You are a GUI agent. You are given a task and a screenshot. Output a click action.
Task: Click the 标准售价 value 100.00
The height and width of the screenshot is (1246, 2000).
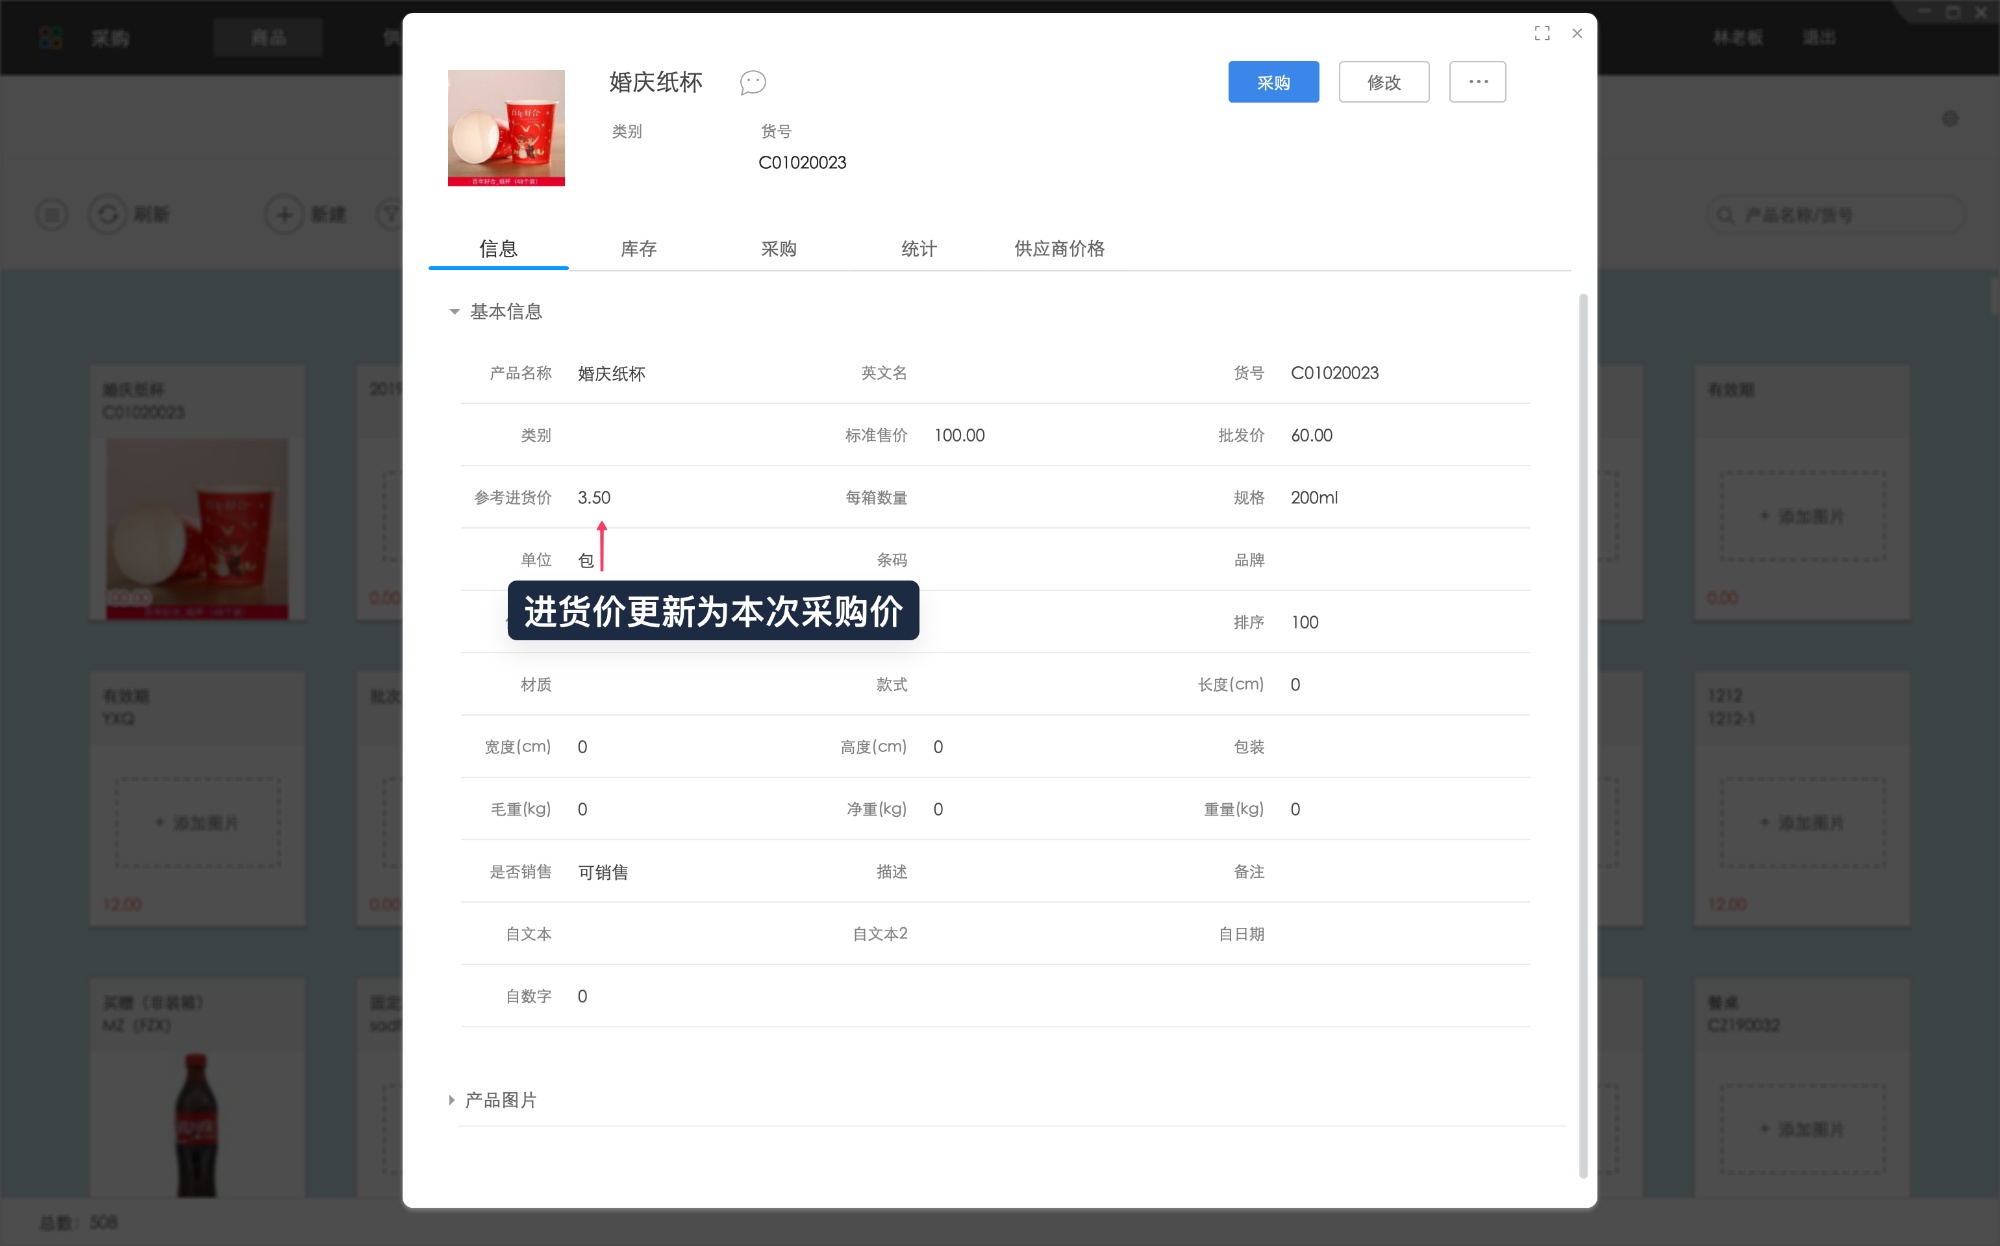(959, 435)
